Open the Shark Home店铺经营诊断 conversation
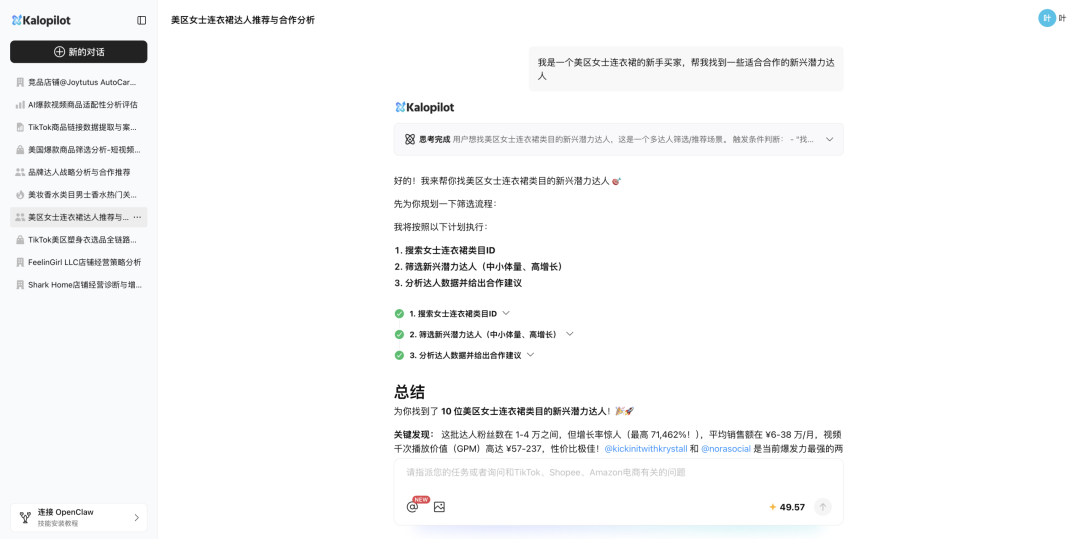 pos(79,284)
